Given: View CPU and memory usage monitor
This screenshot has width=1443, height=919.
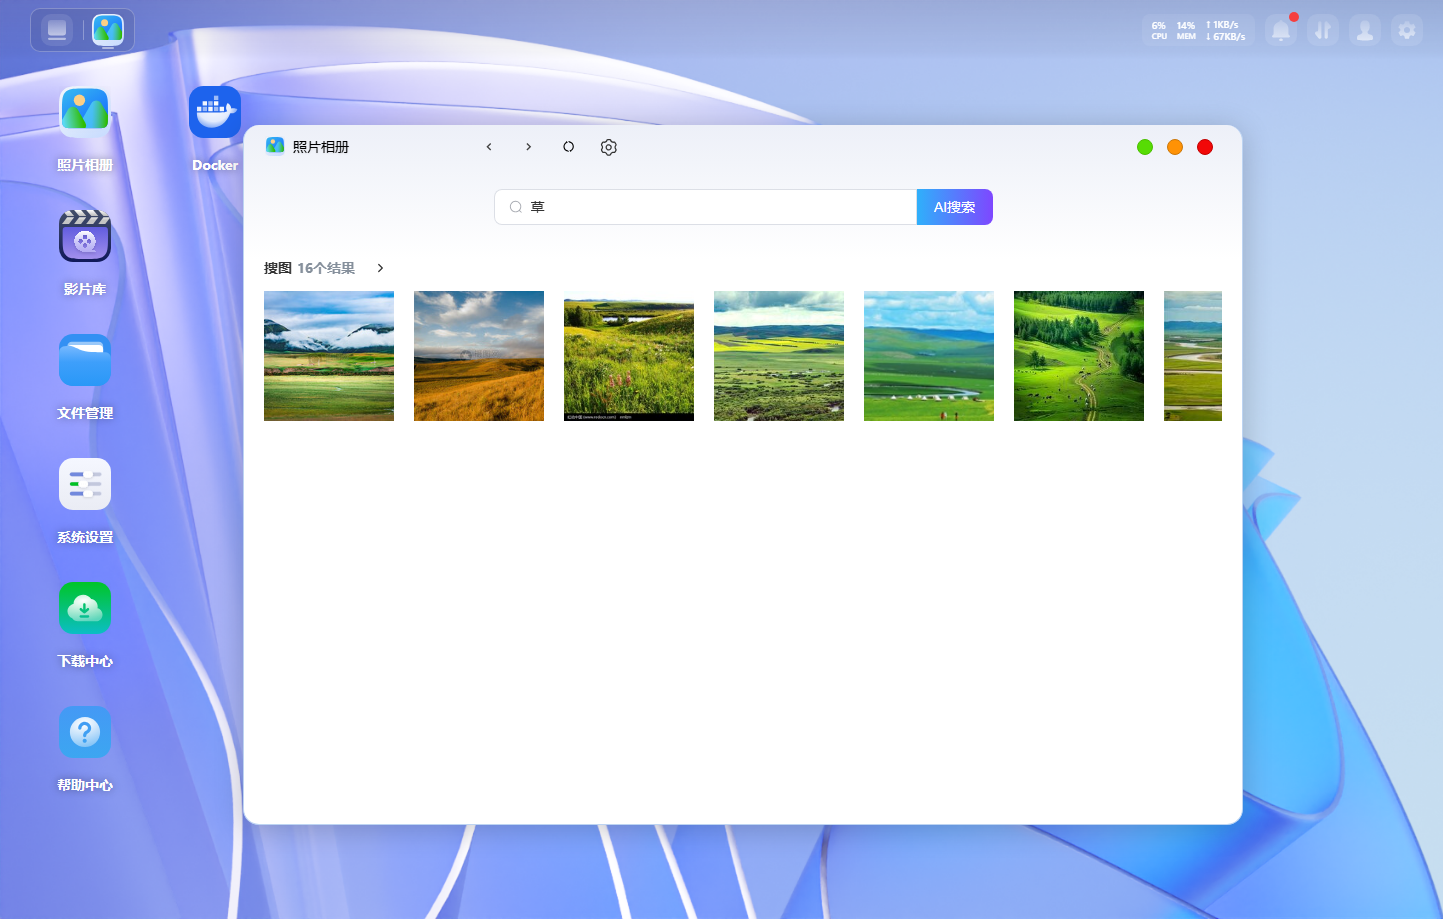Looking at the screenshot, I should tap(1198, 31).
